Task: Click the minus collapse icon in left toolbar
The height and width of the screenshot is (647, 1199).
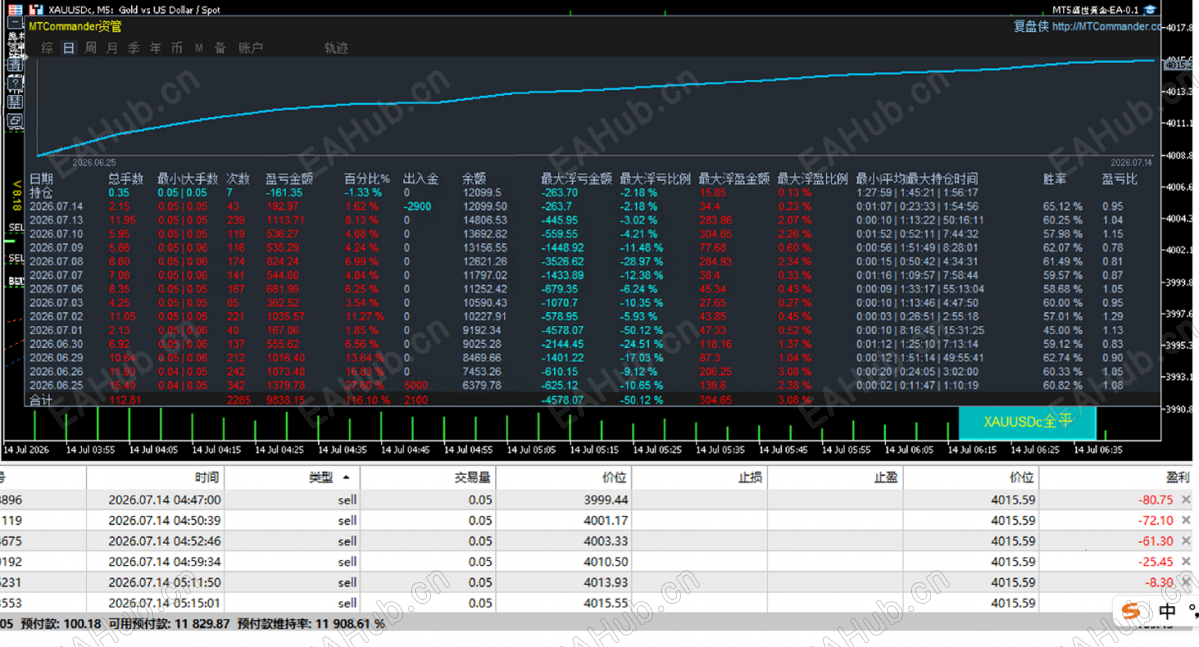Action: (15, 24)
